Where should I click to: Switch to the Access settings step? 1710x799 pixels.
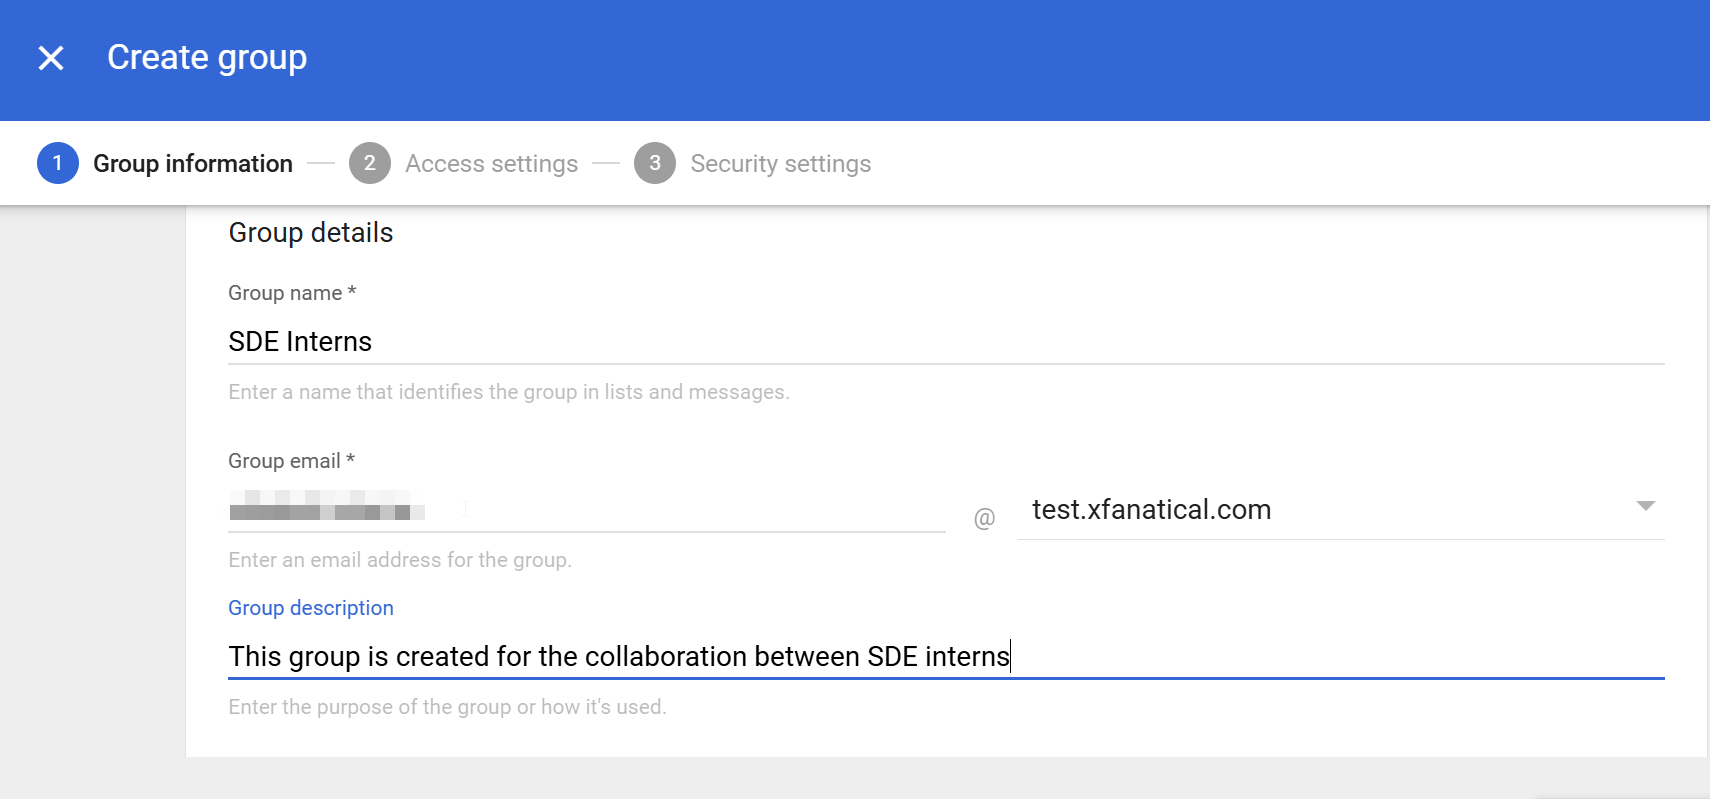491,163
